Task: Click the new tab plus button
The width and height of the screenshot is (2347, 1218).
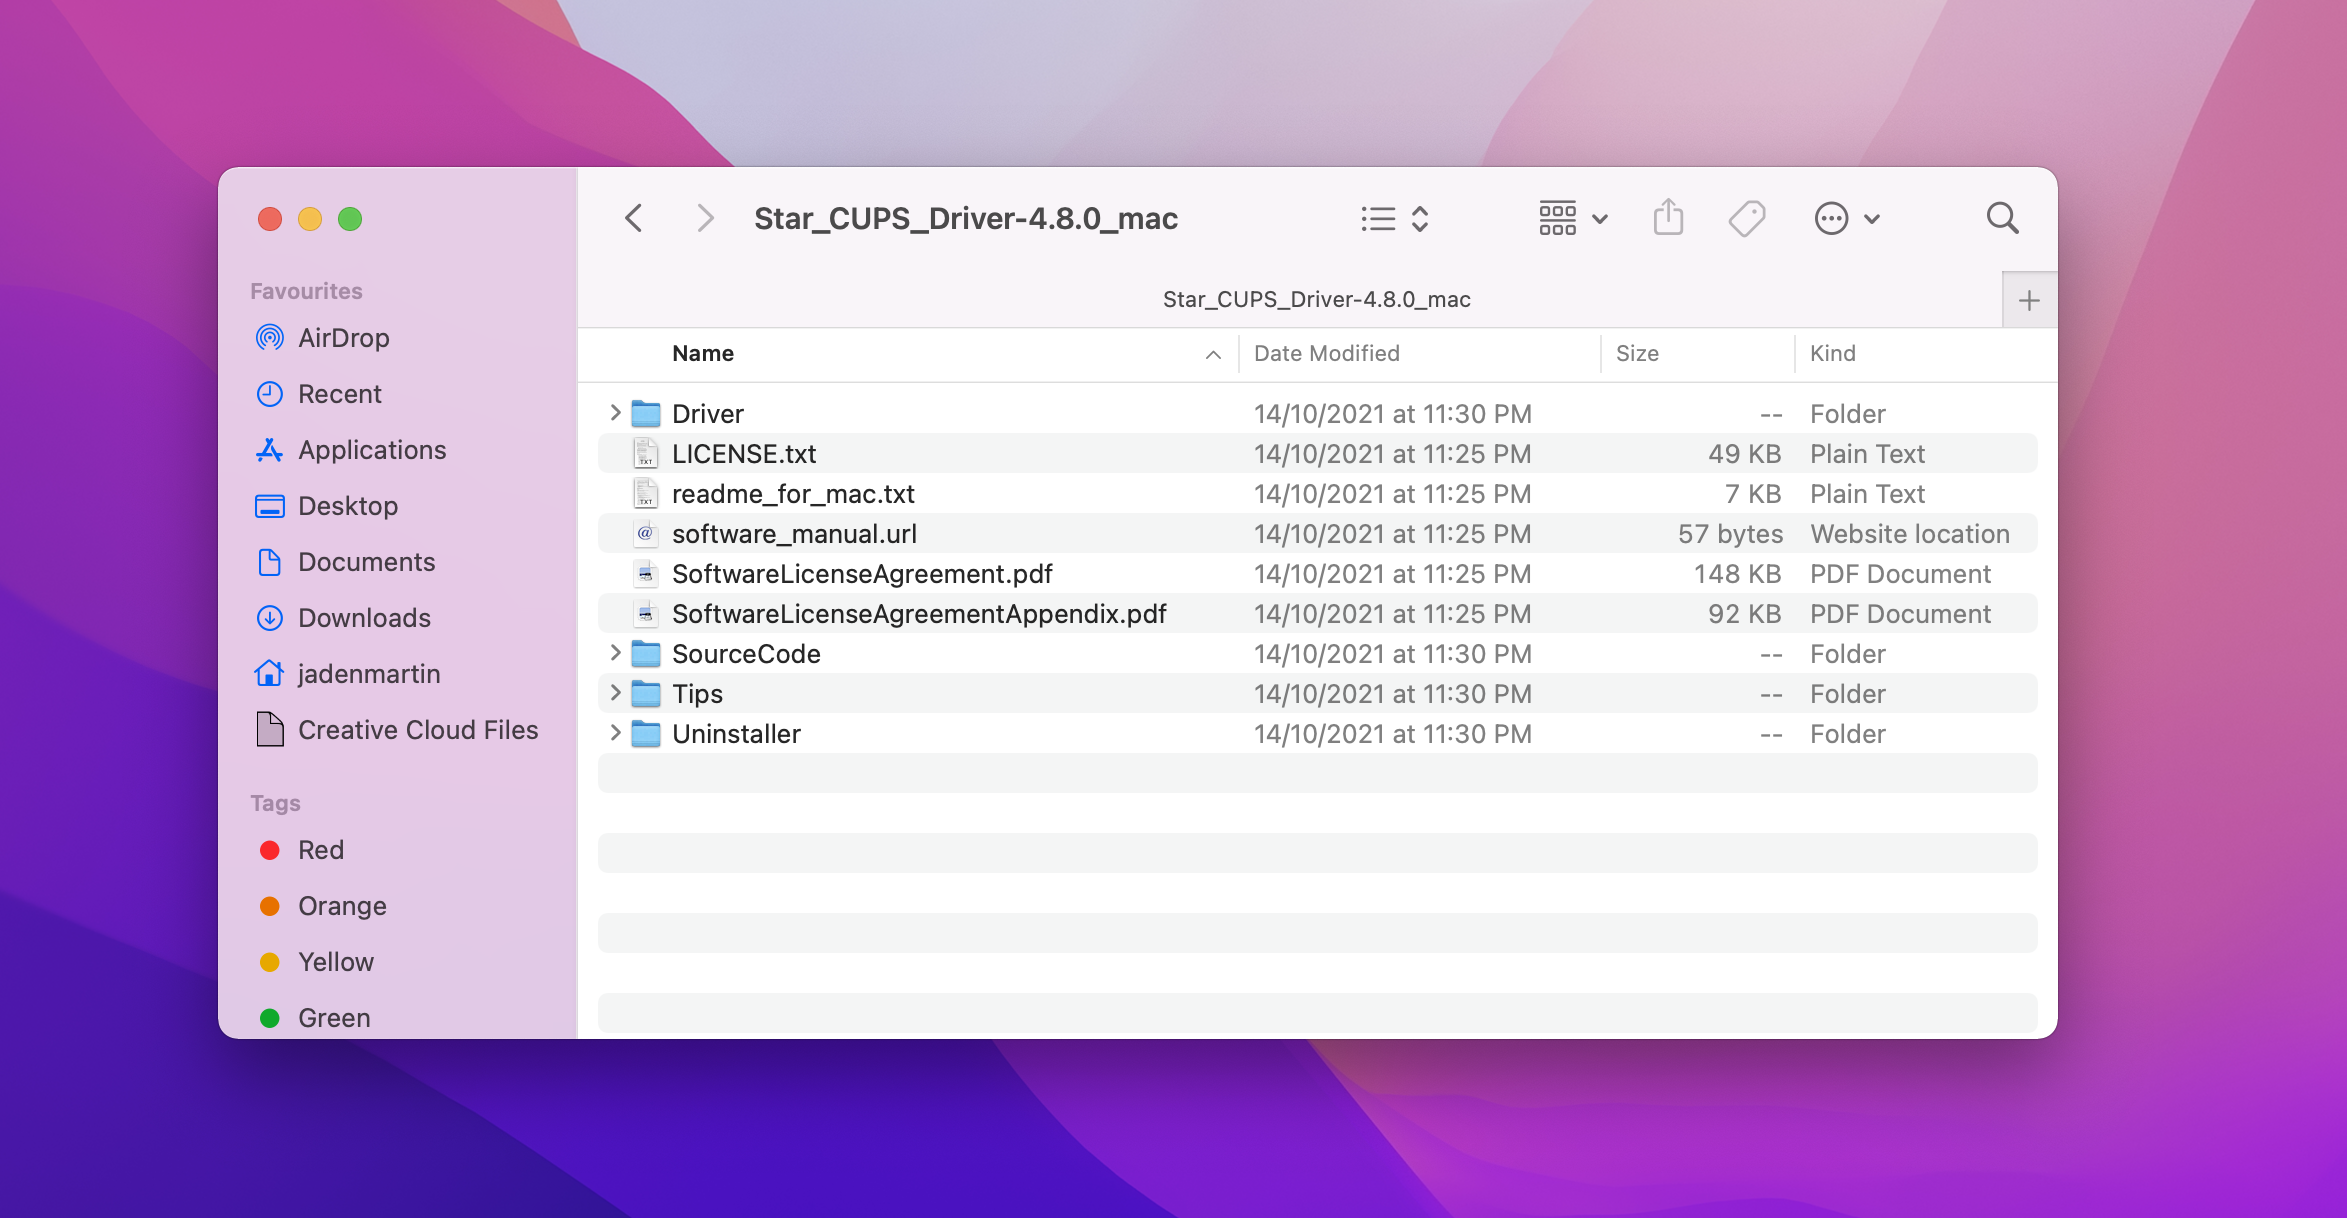Action: (x=2029, y=300)
